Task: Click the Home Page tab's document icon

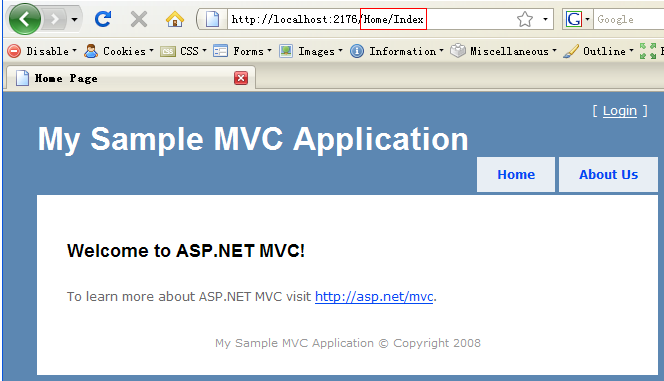Action: click(x=22, y=78)
